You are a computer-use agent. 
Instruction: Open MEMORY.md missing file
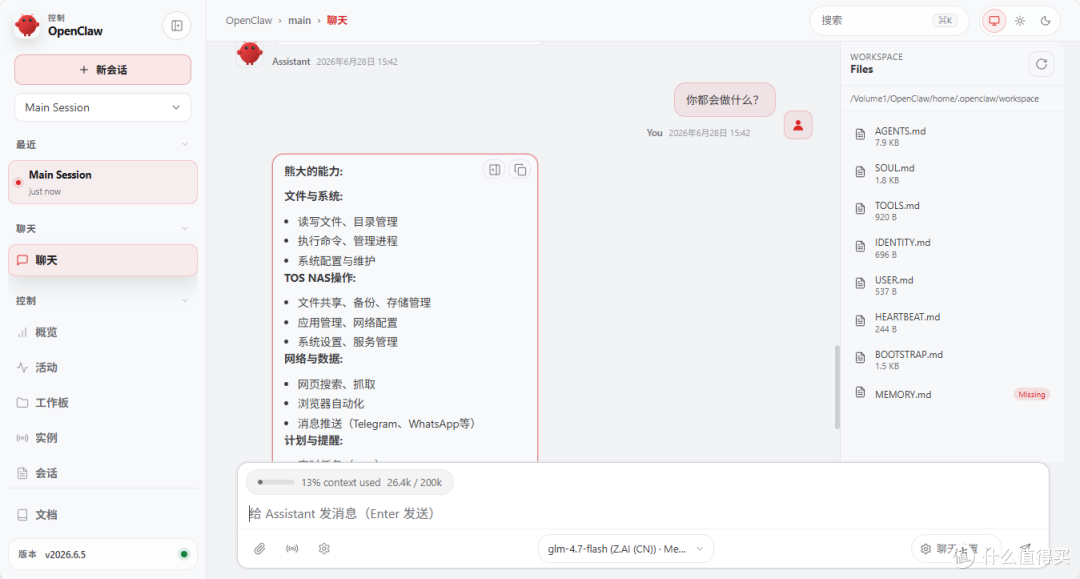tap(951, 394)
